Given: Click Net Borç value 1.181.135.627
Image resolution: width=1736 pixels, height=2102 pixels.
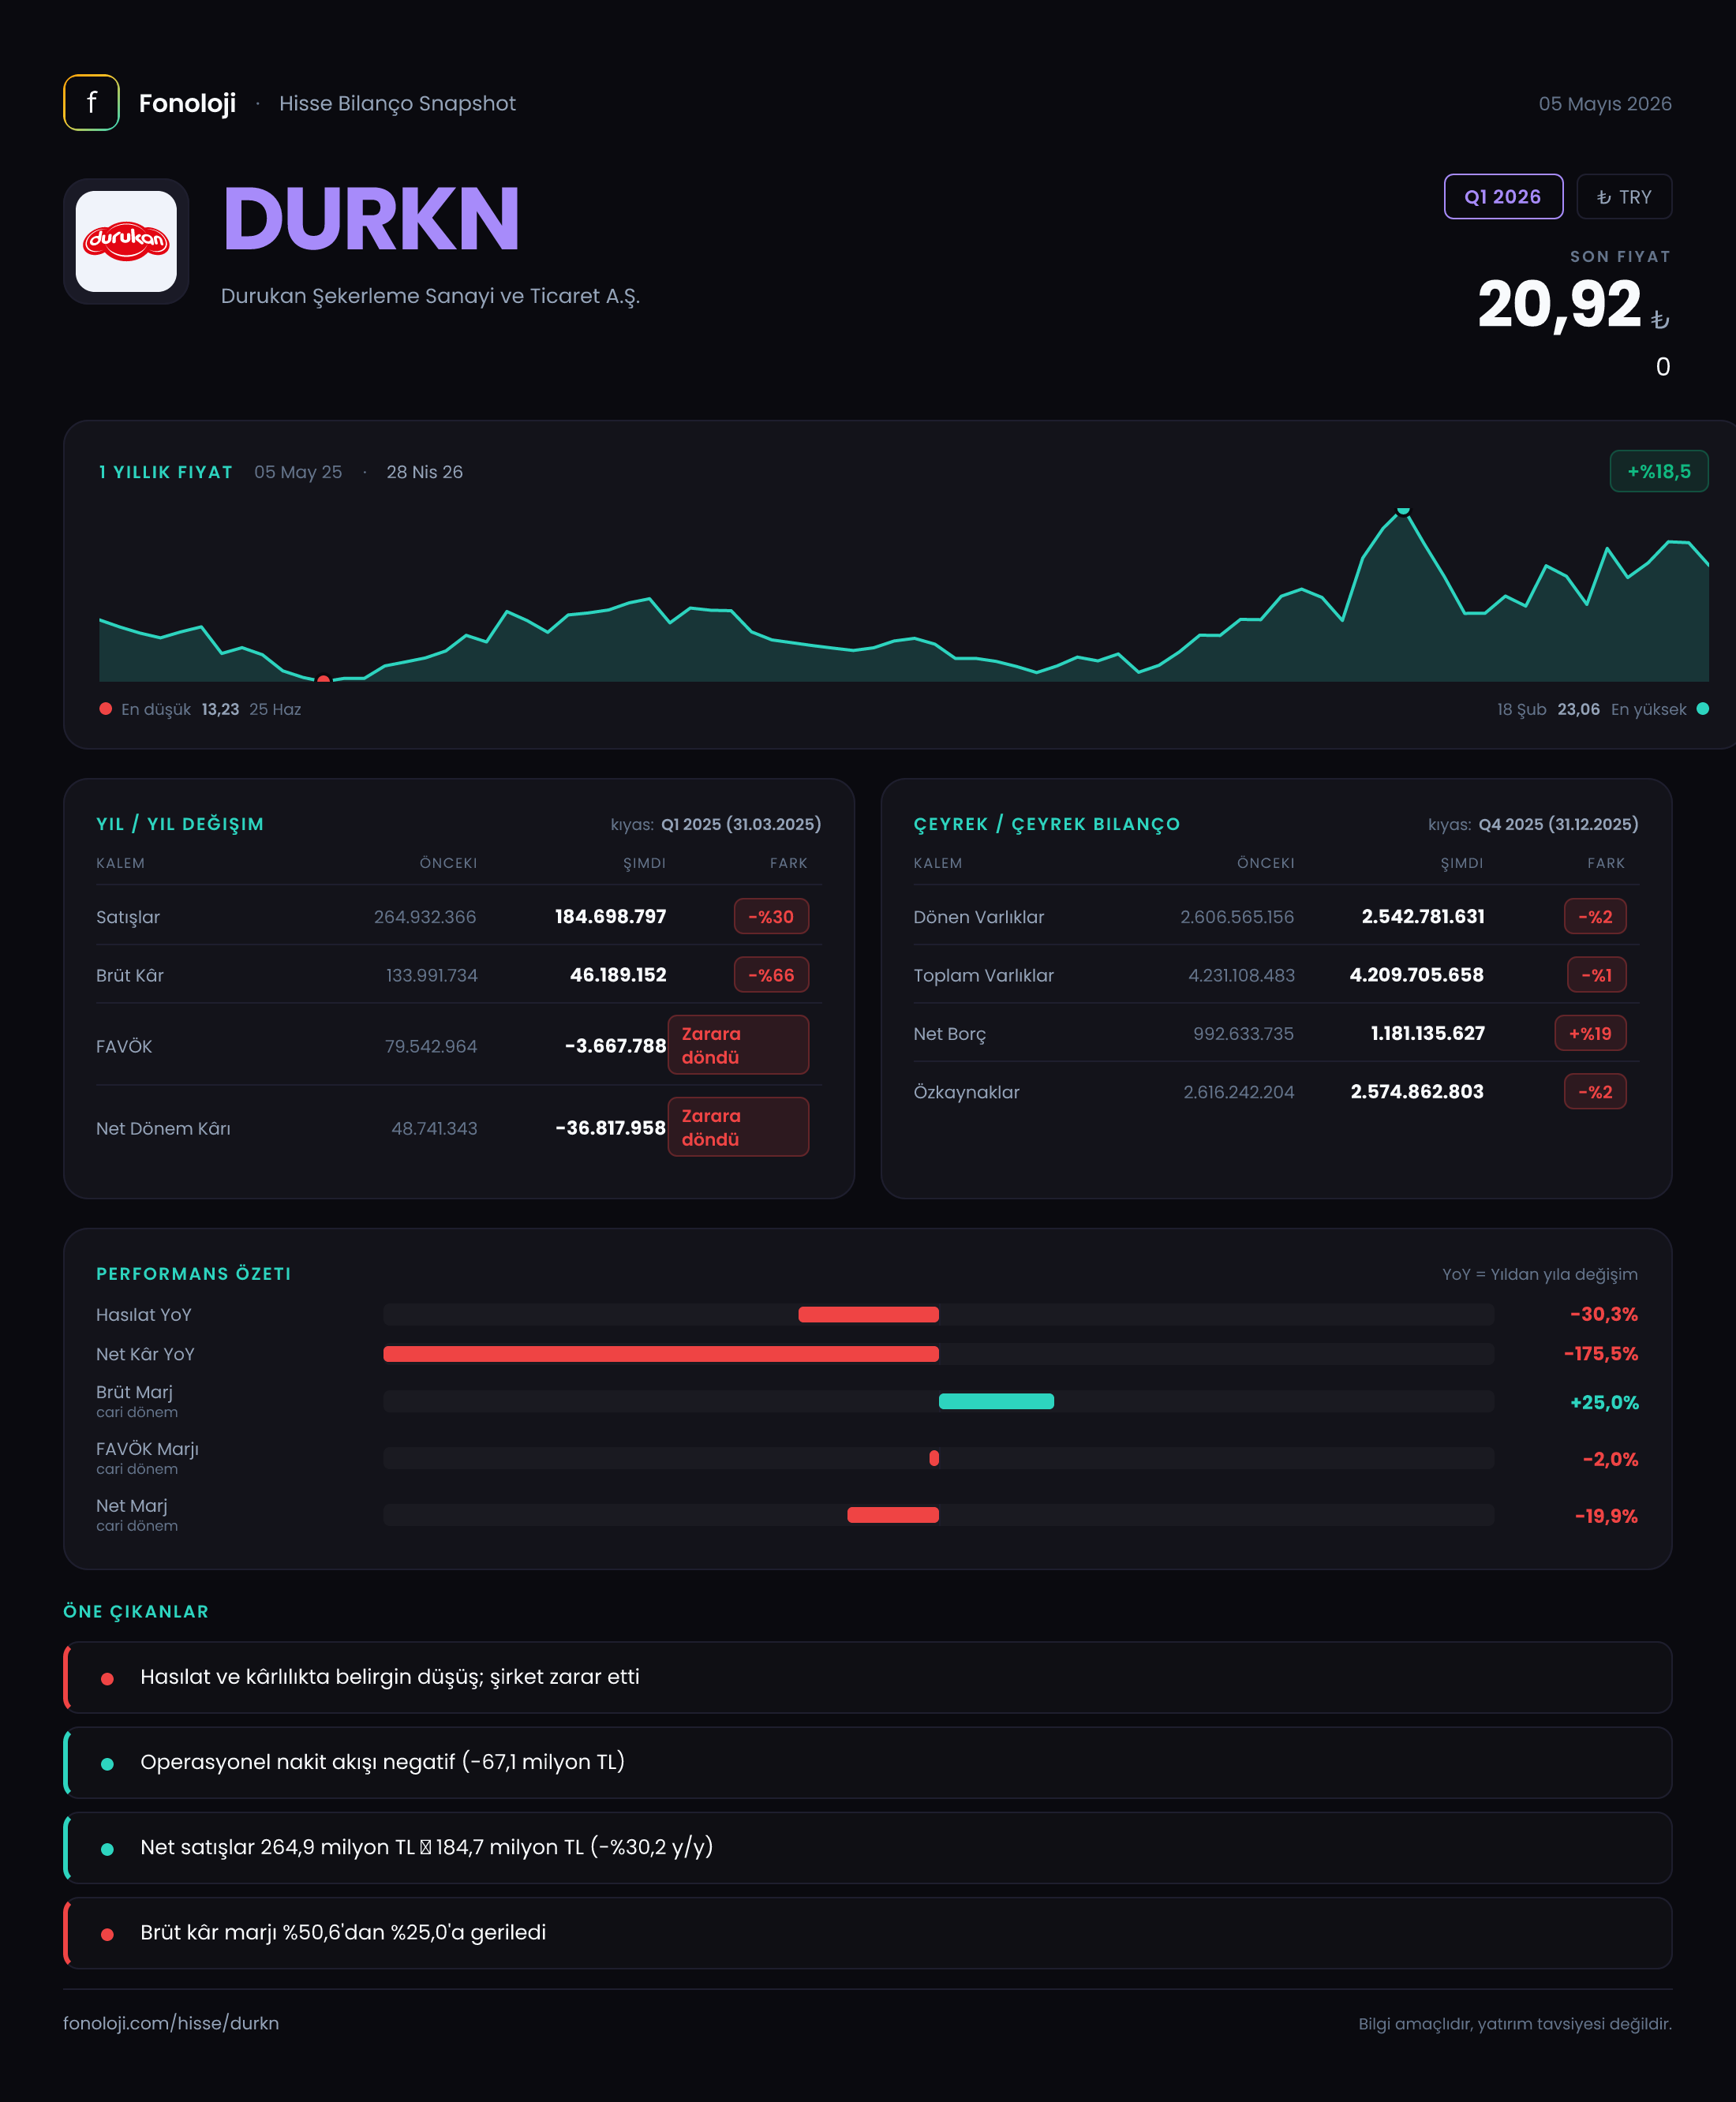Looking at the screenshot, I should click(1427, 1033).
